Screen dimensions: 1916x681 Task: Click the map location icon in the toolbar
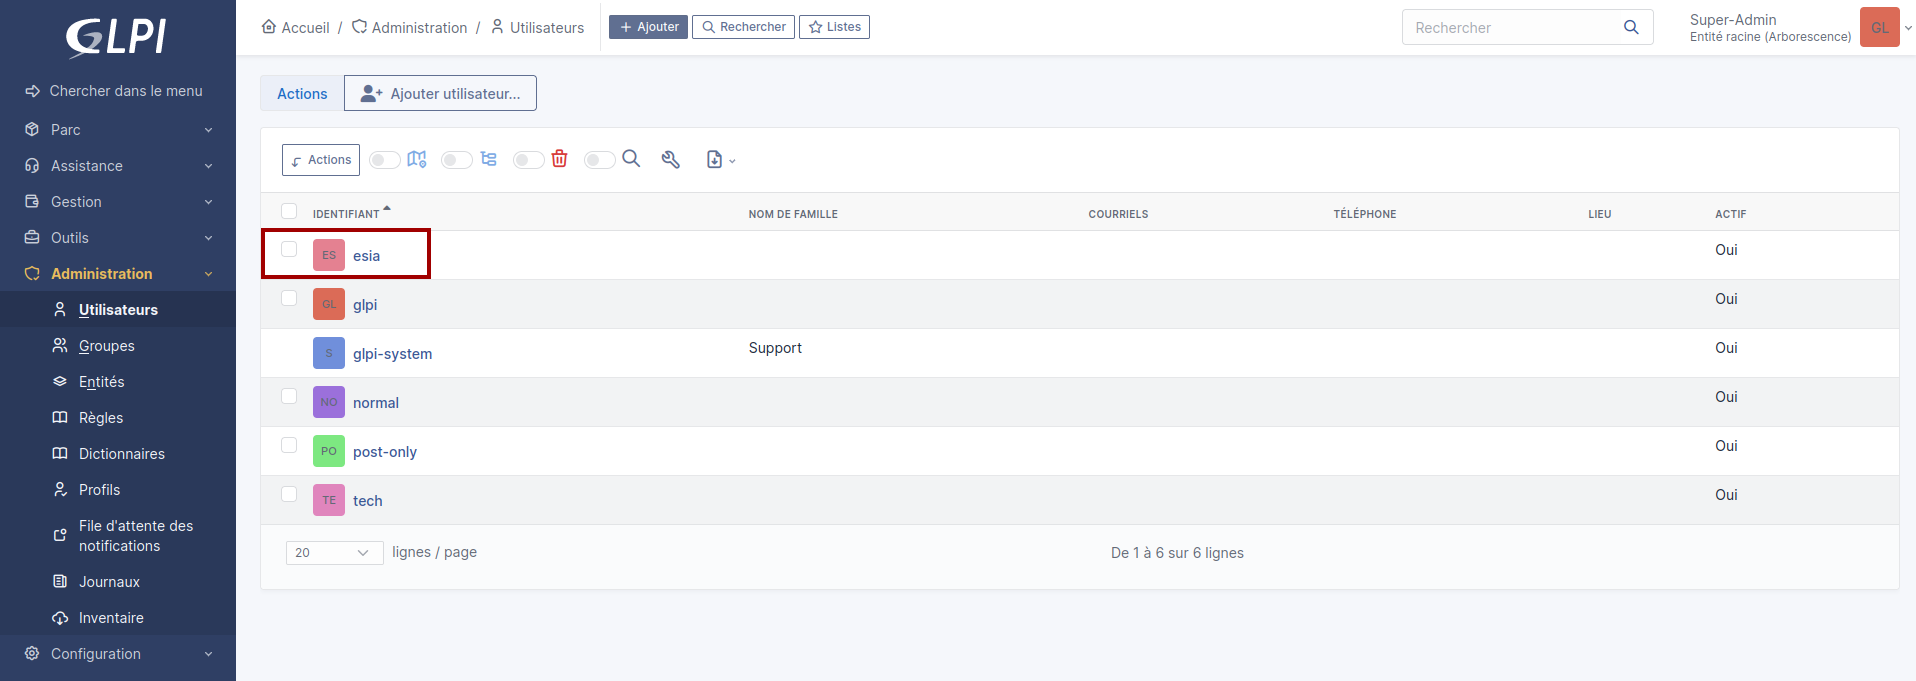(417, 159)
